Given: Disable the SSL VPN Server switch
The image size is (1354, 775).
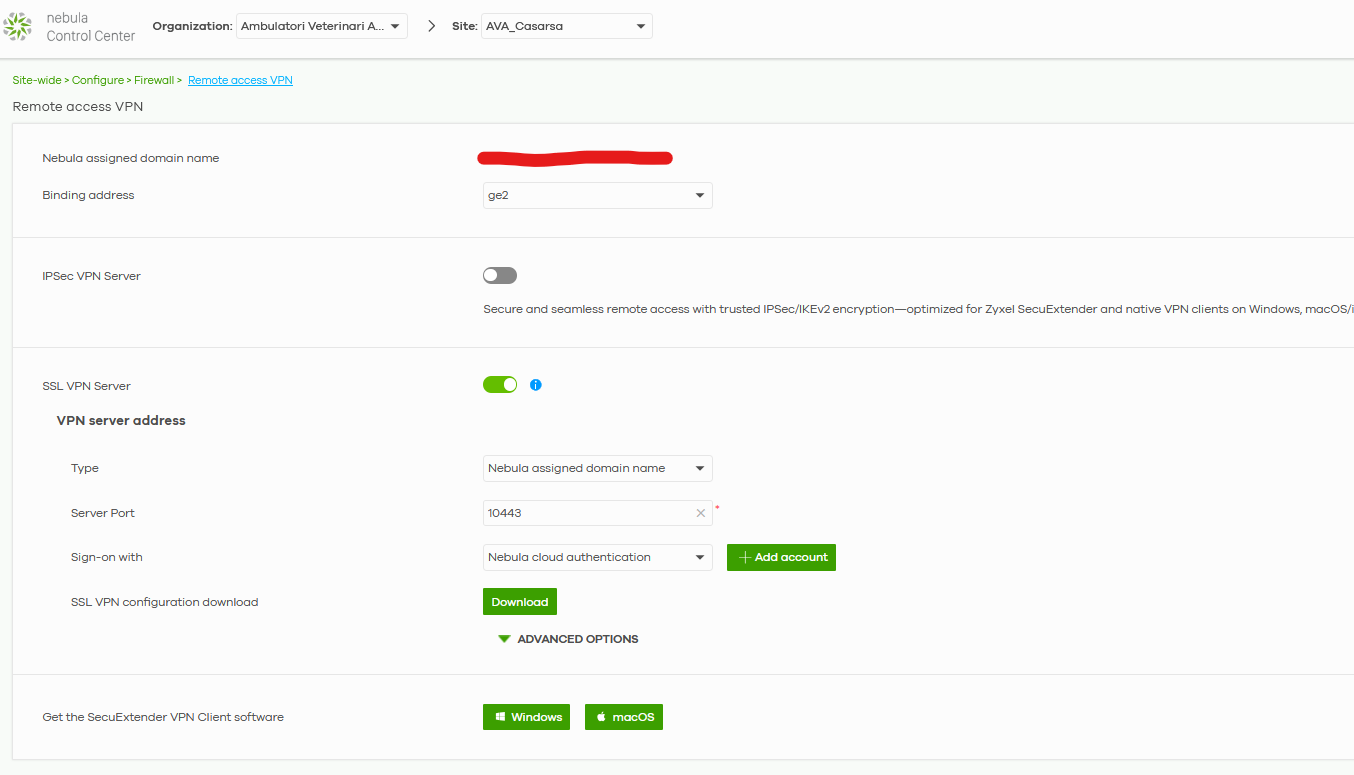Looking at the screenshot, I should click(x=500, y=385).
